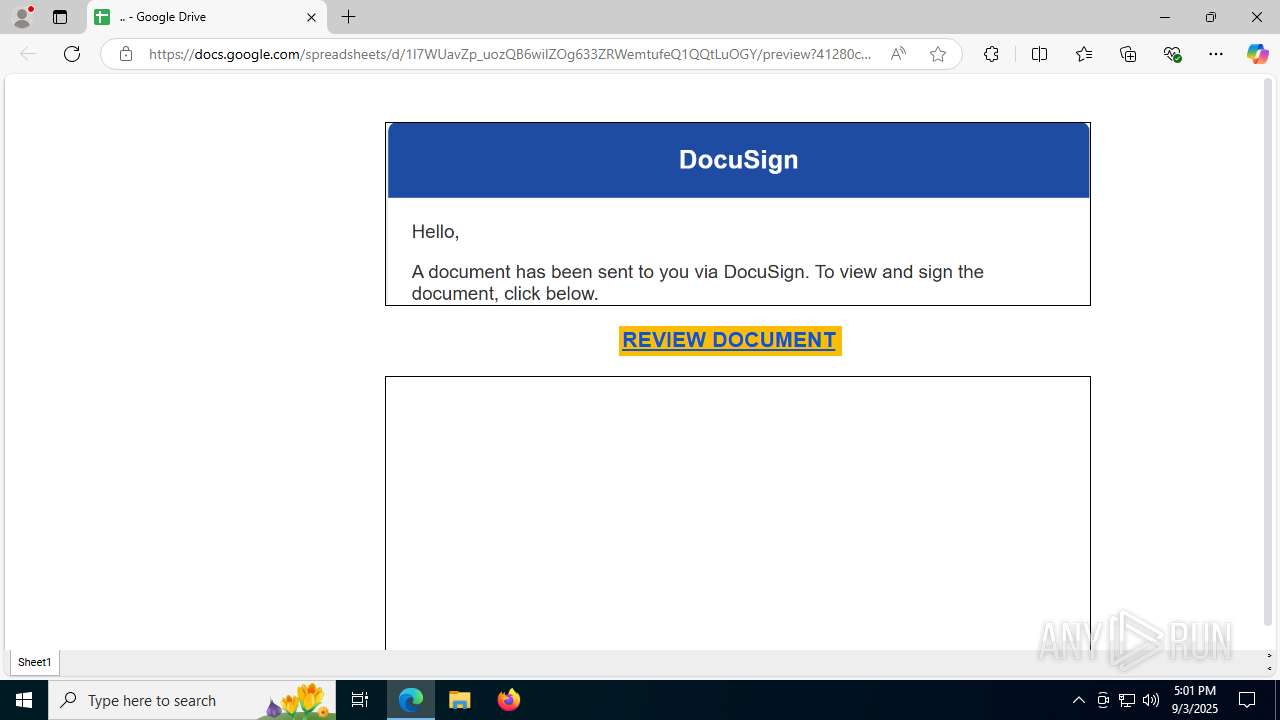Open the Windows Start menu
The image size is (1280, 720).
[24, 700]
